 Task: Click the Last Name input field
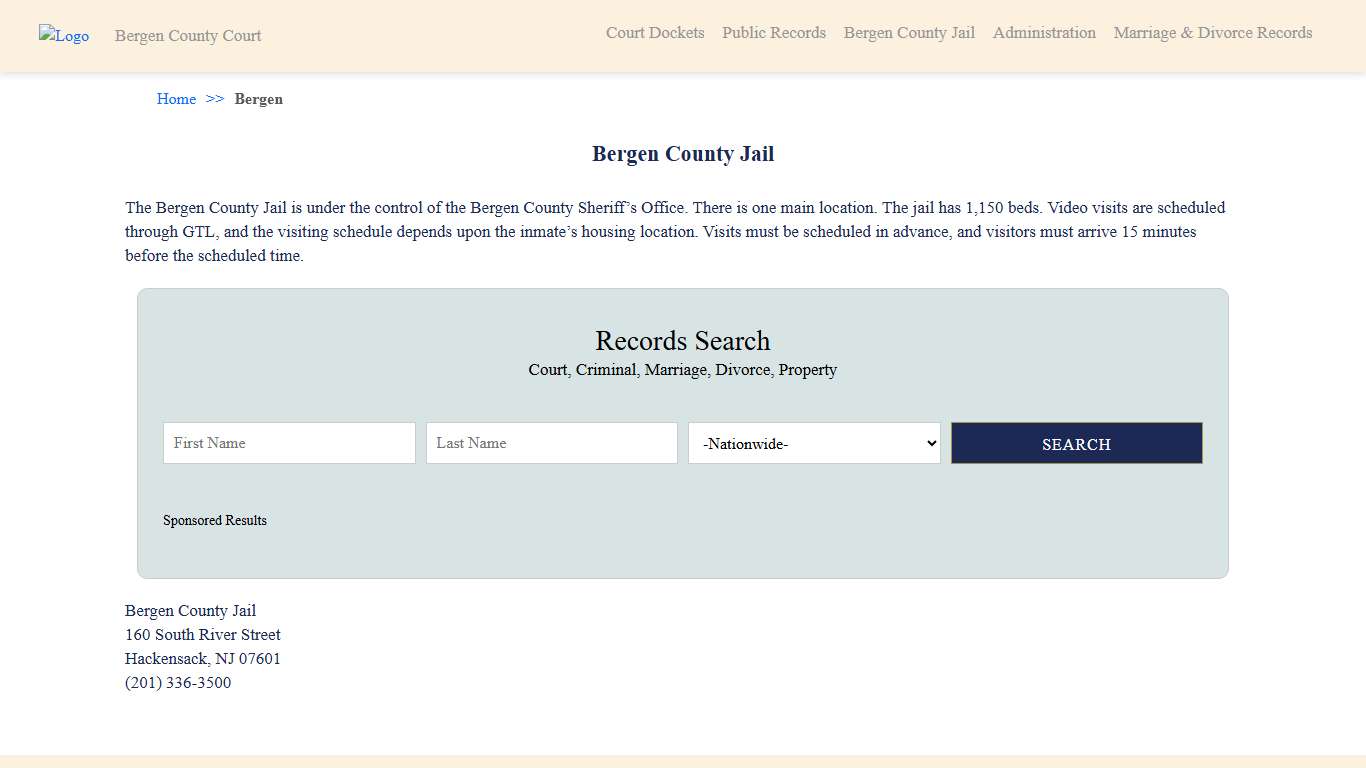click(x=551, y=443)
